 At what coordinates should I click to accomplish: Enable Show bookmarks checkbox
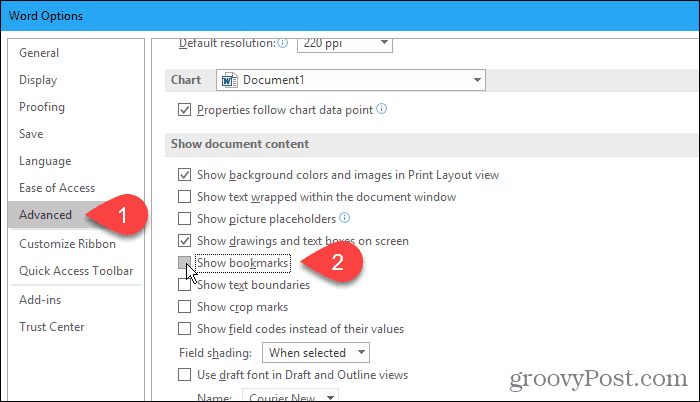coord(184,263)
